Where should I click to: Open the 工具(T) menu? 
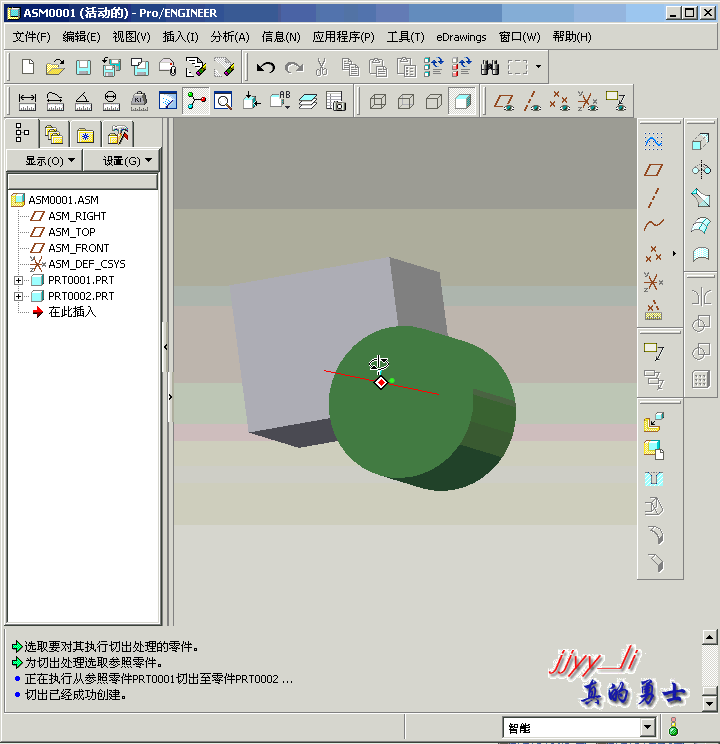click(405, 37)
